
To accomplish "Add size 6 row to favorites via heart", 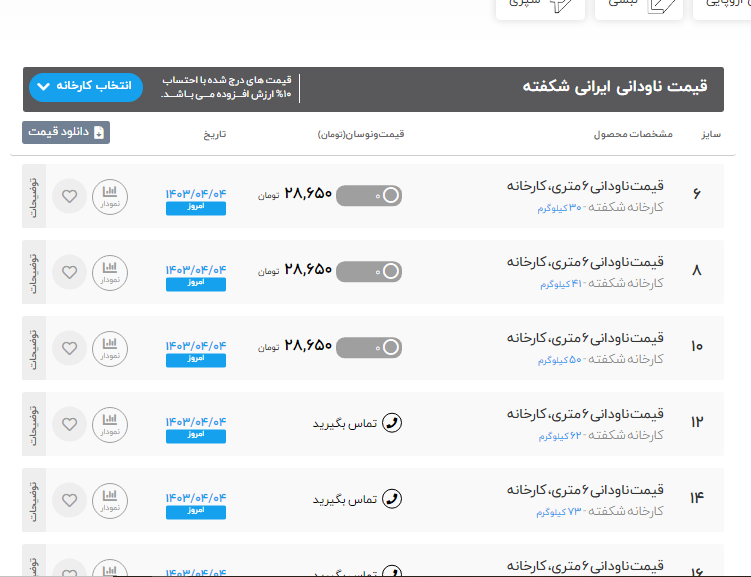I will [69, 196].
